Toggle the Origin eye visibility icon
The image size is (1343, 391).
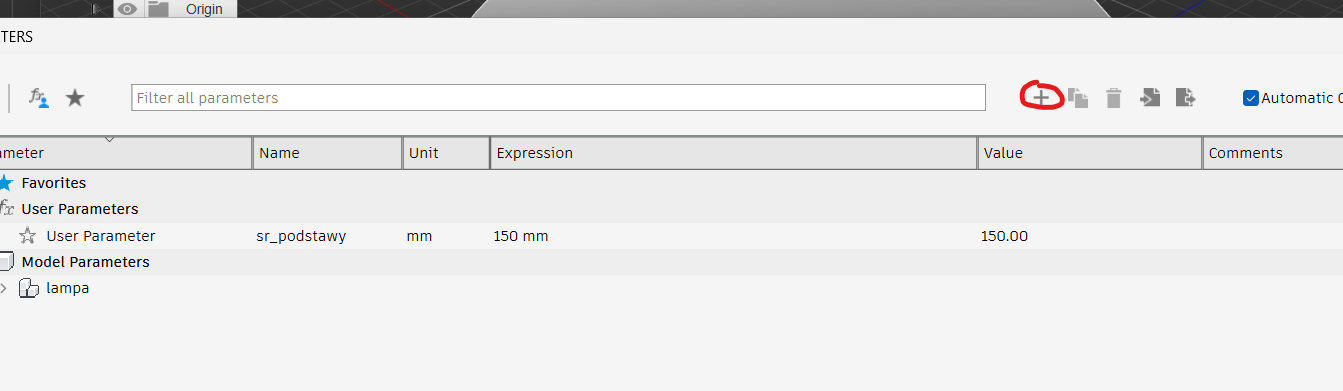(127, 9)
